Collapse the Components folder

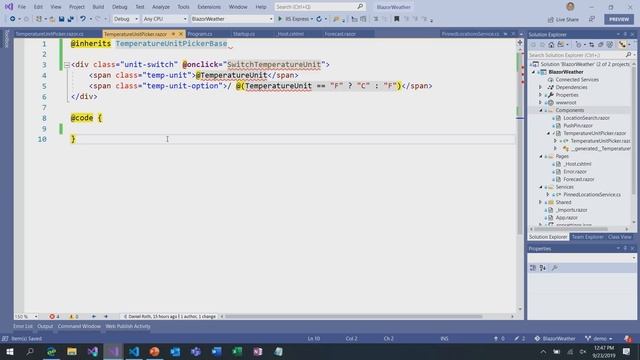tap(540, 110)
